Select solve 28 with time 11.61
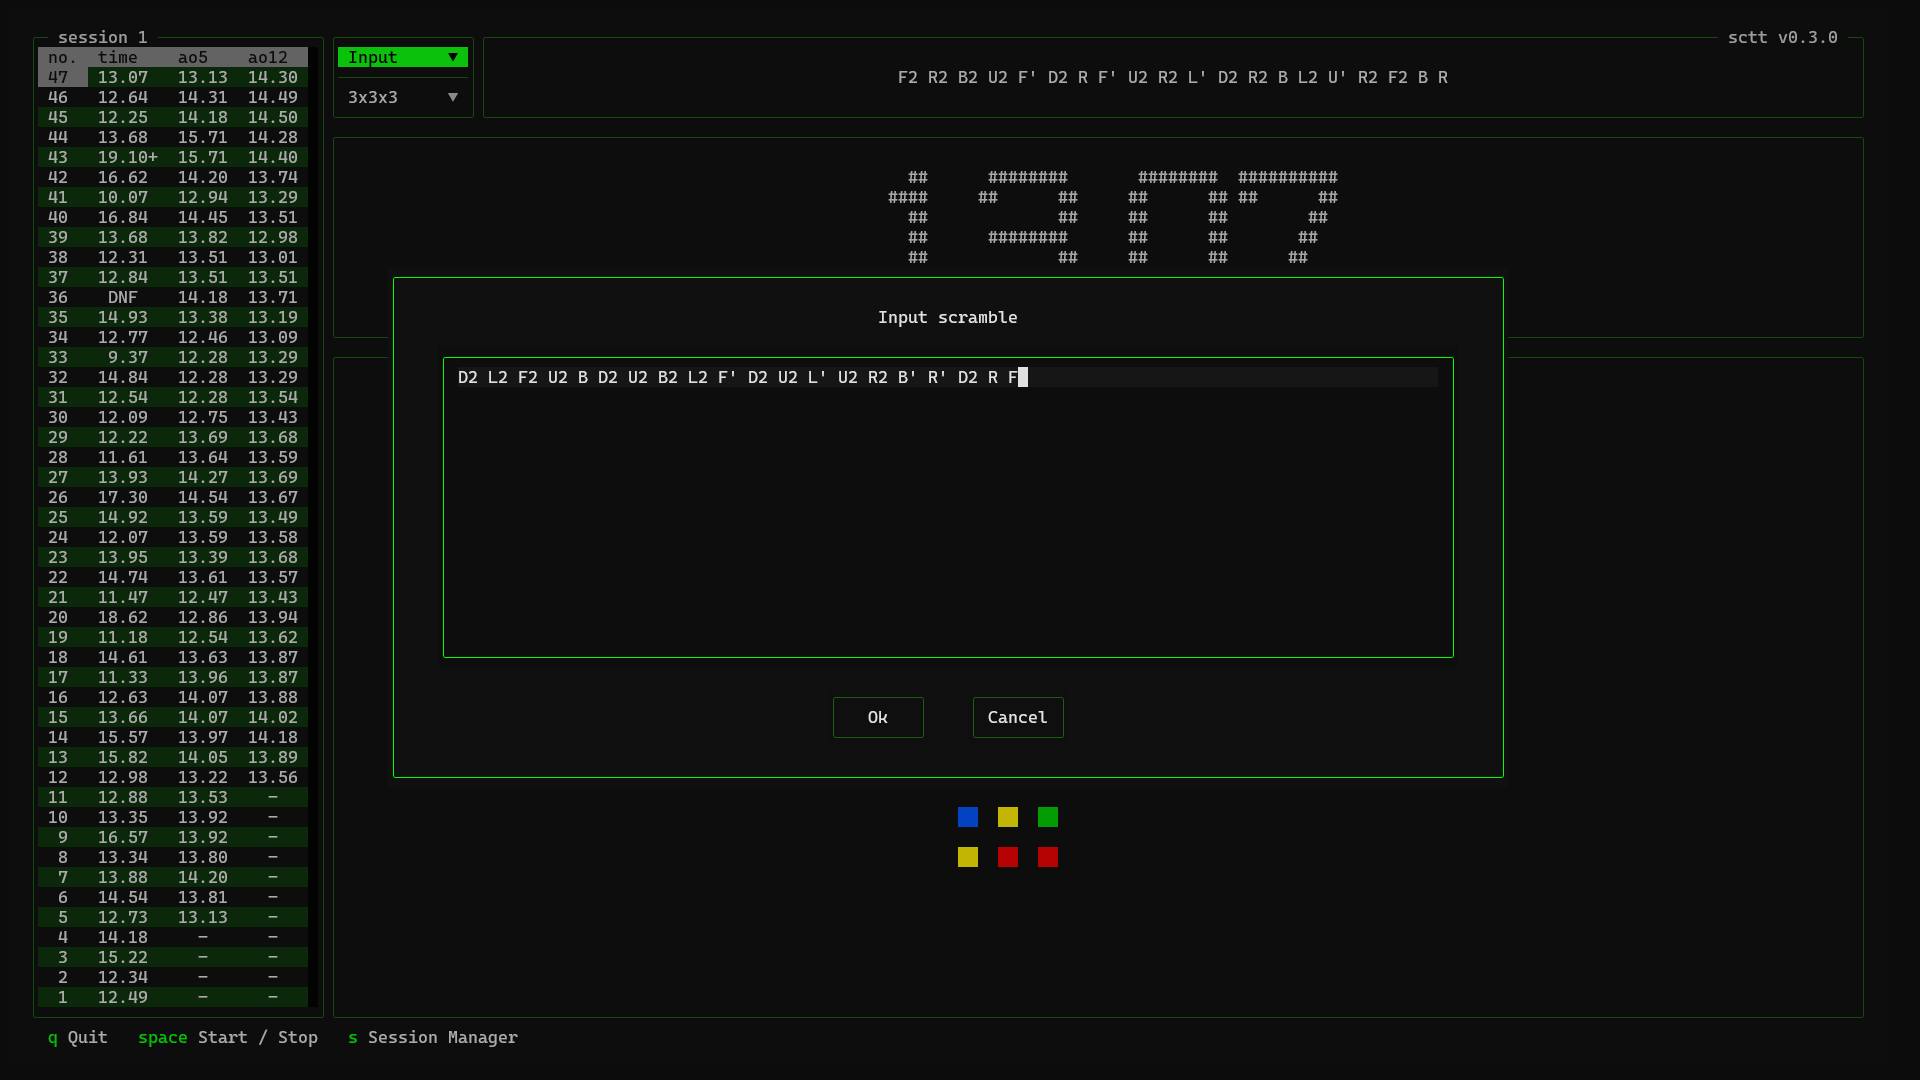This screenshot has height=1080, width=1920. coord(173,457)
